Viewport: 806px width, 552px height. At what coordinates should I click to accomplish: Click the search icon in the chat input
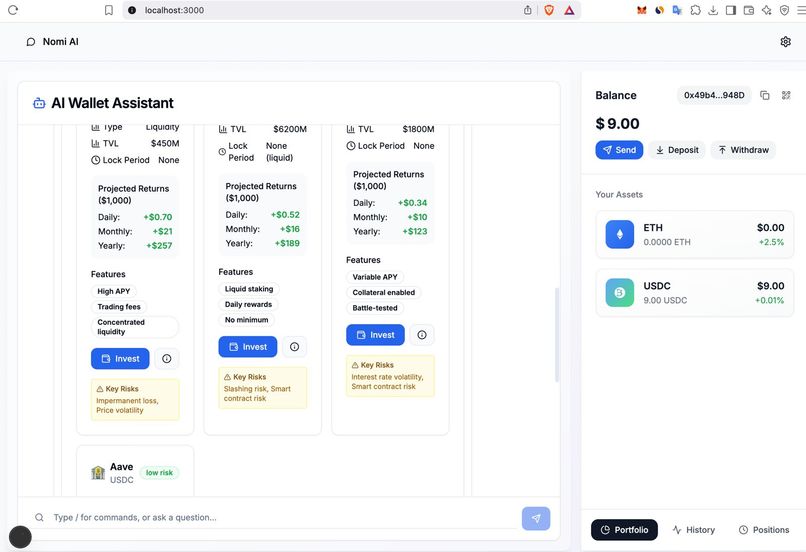pos(39,517)
